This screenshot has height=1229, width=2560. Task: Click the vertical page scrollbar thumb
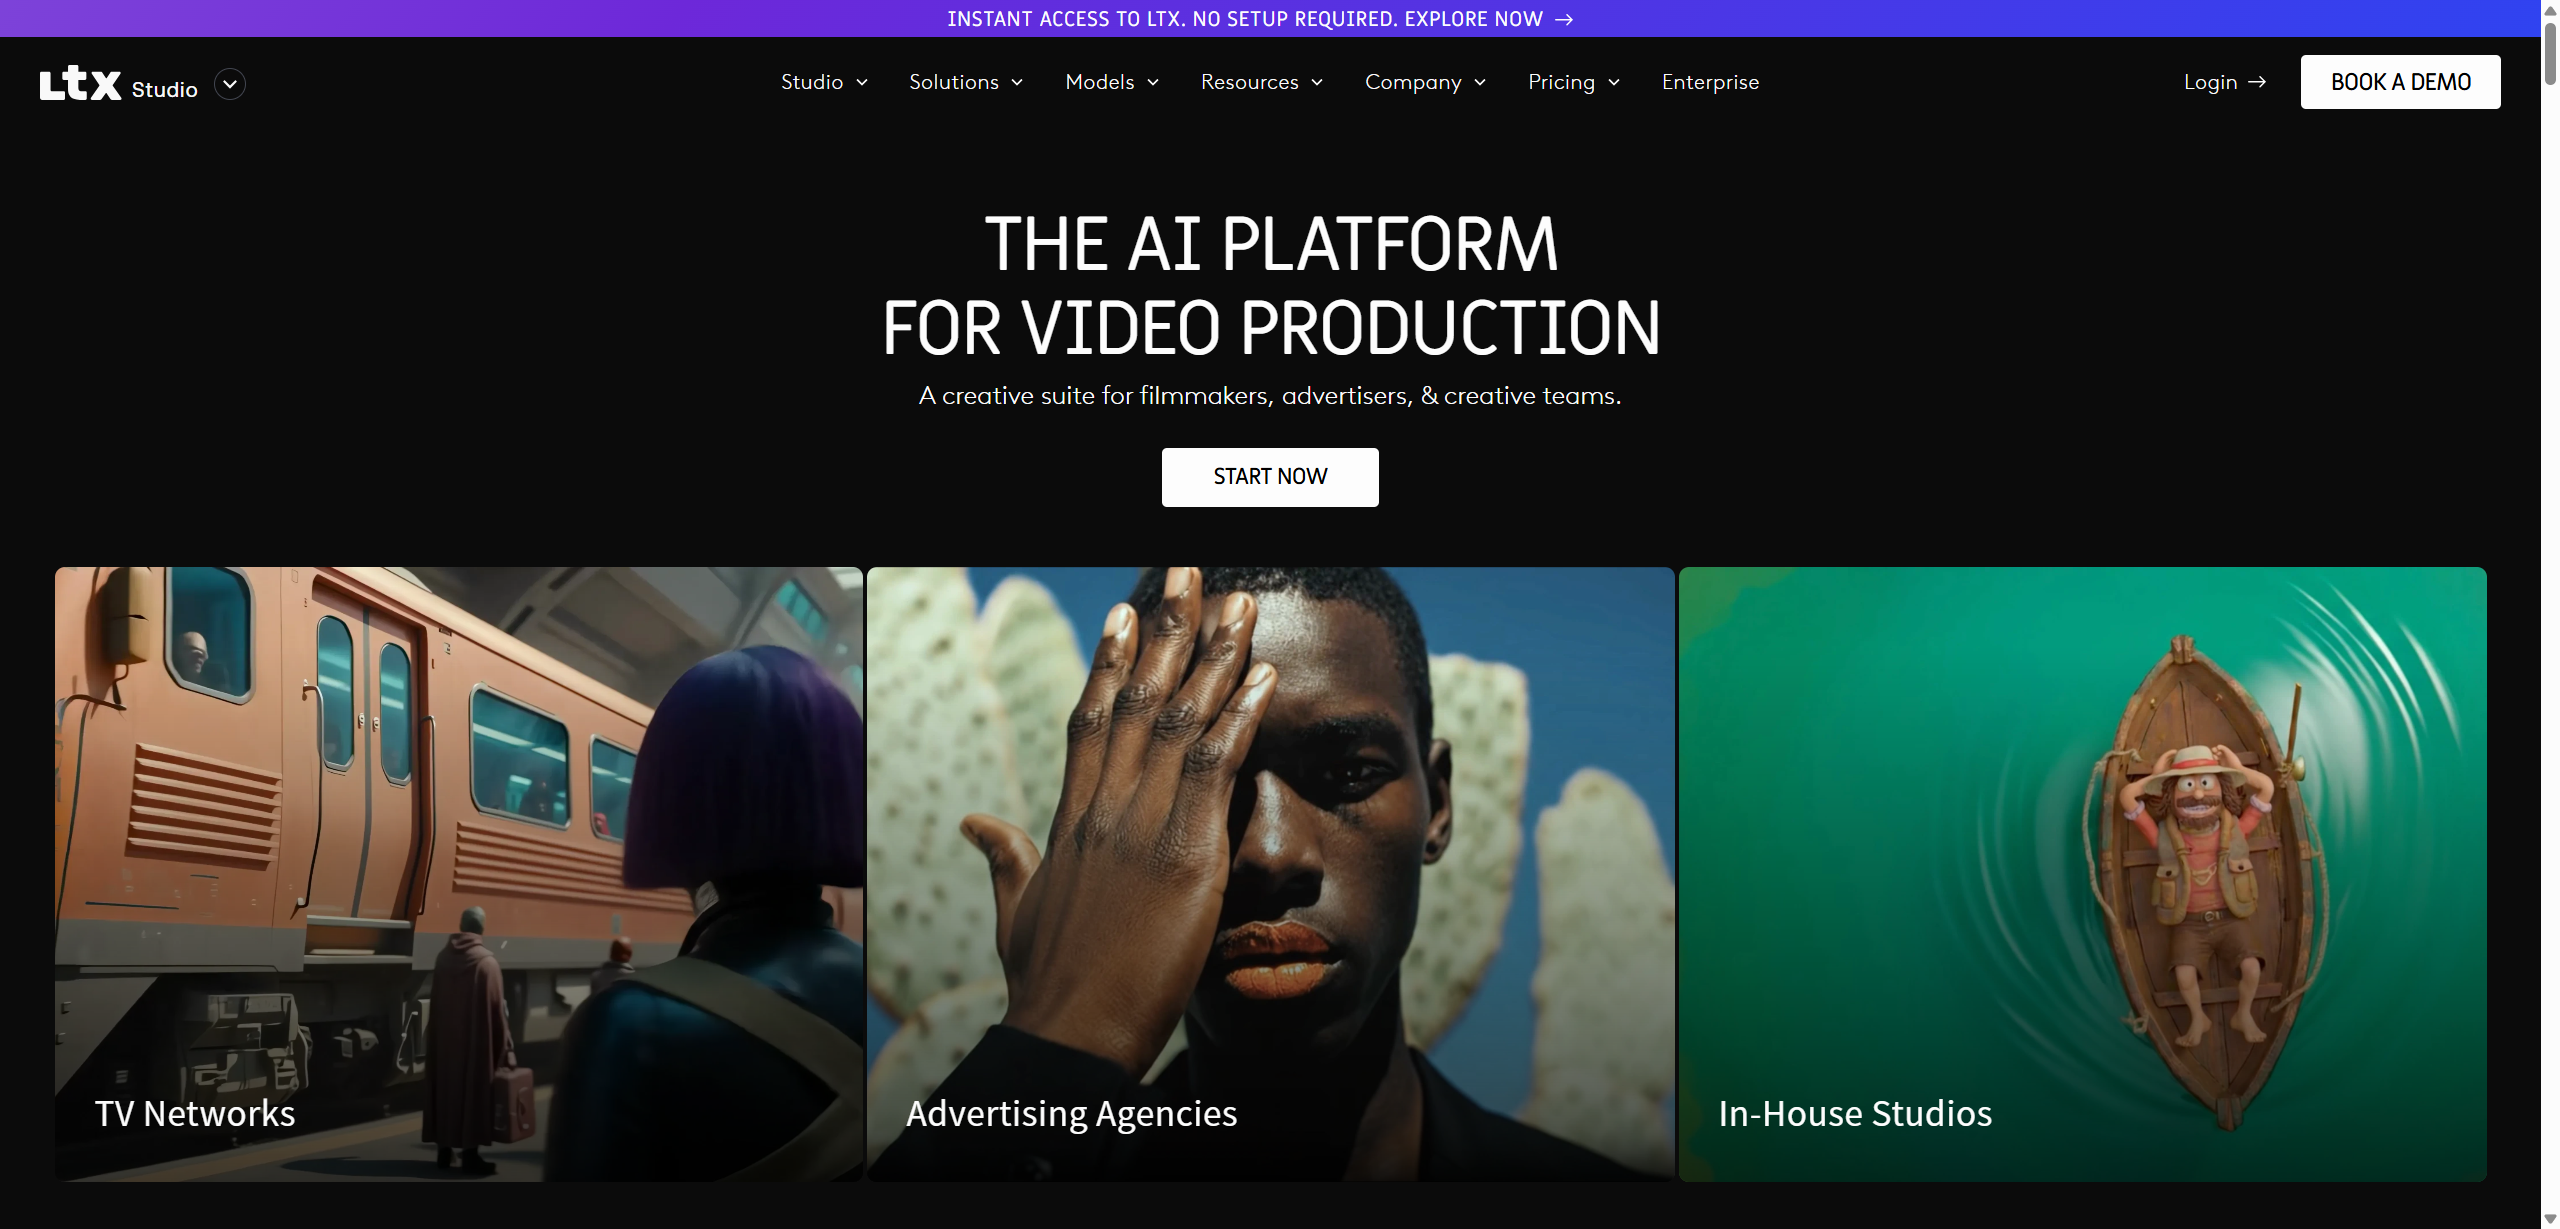[2550, 54]
